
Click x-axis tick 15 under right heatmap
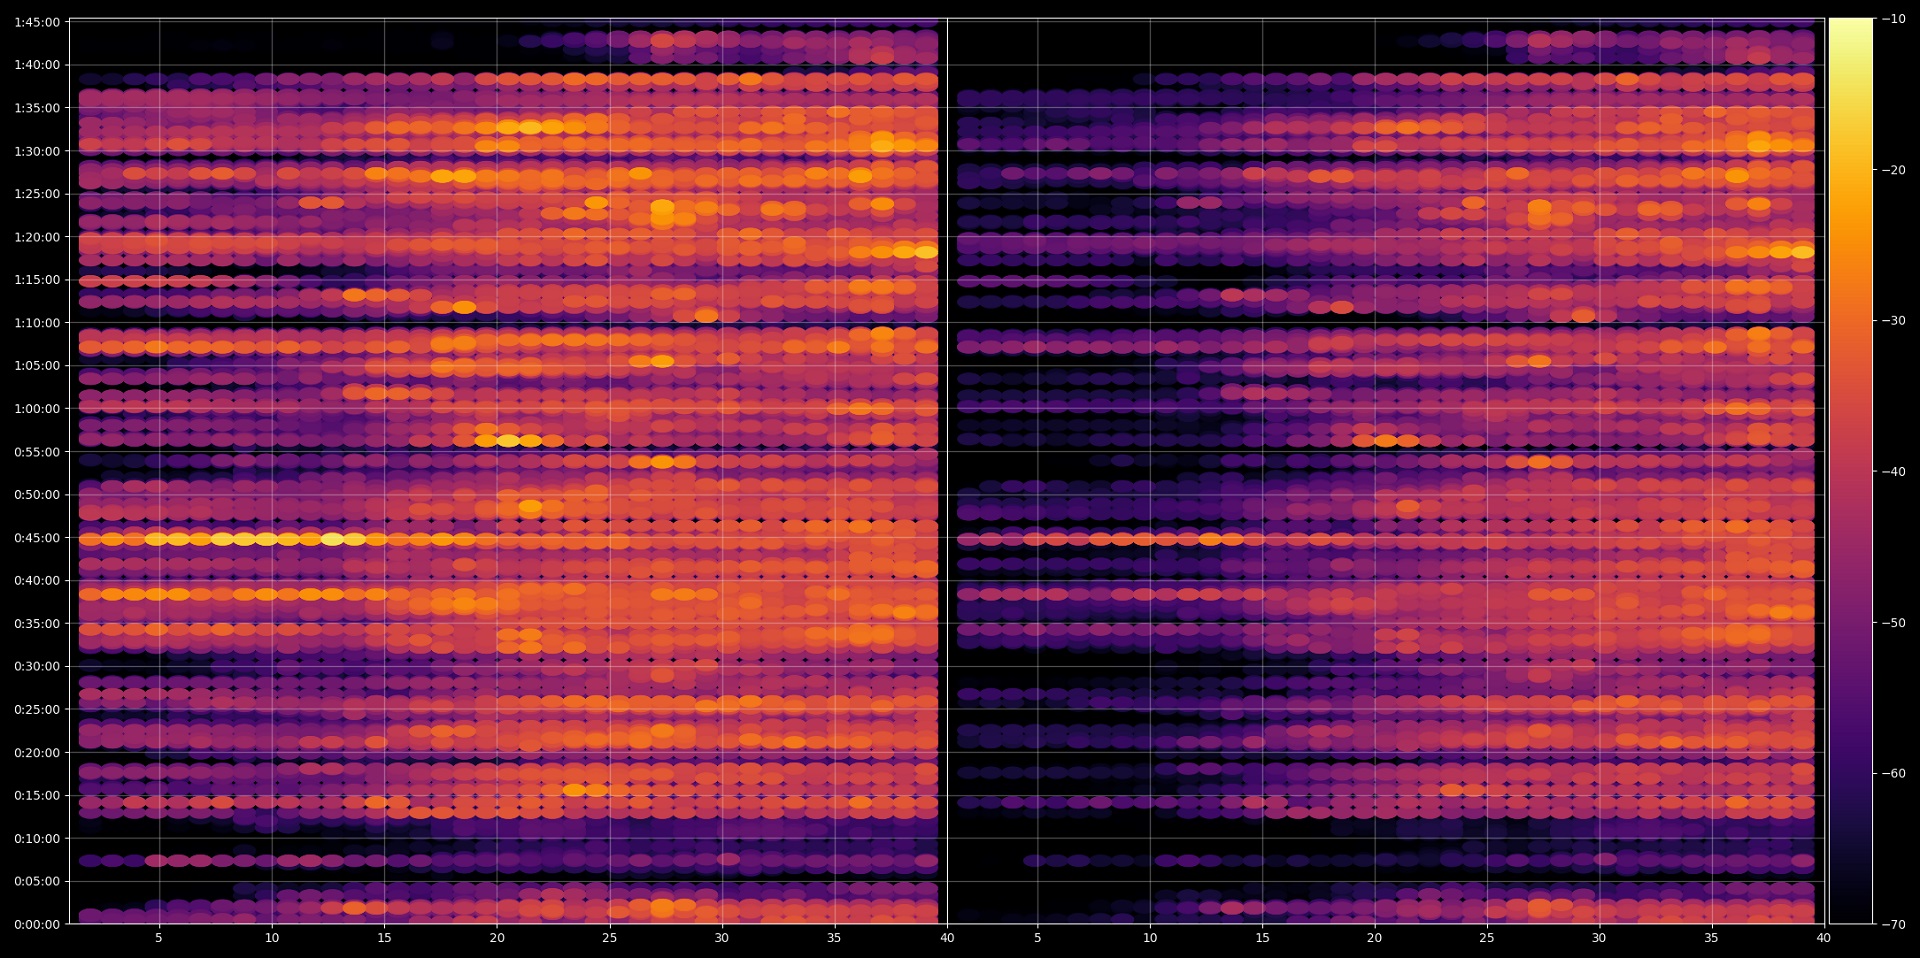point(1262,938)
